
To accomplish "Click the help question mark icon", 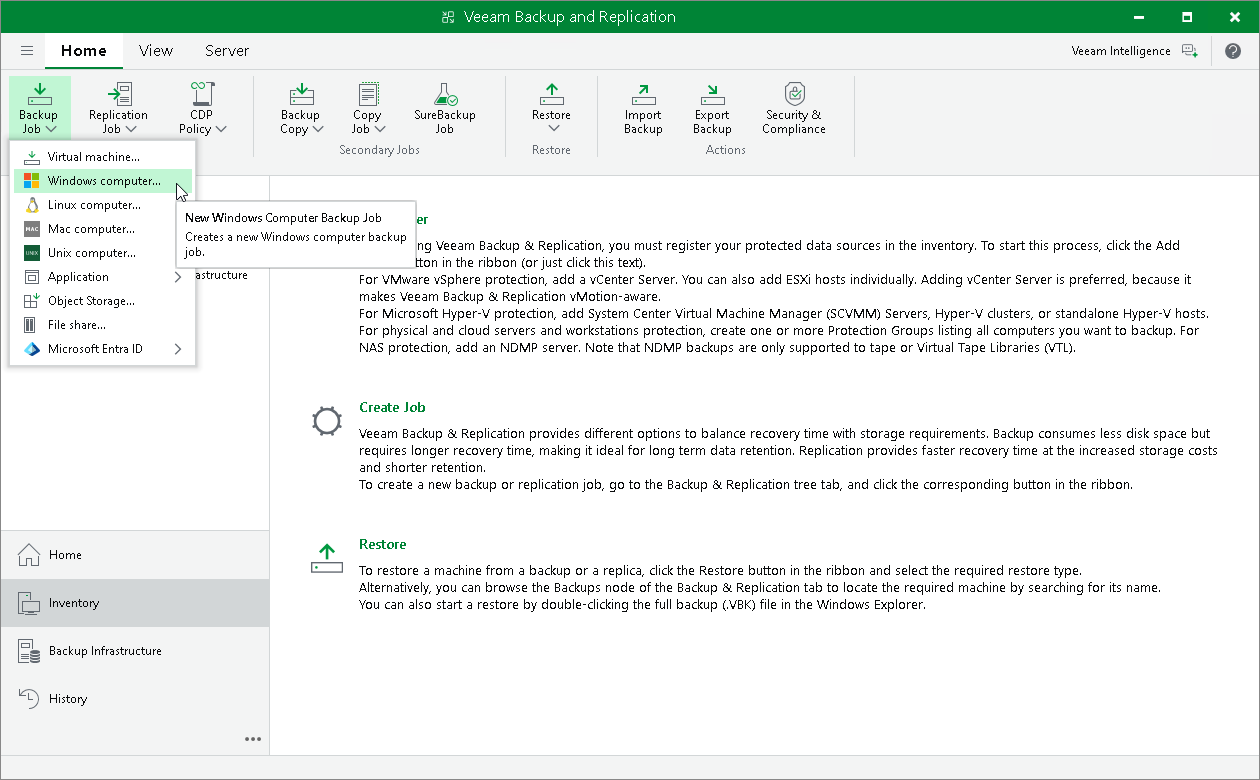I will tap(1232, 51).
